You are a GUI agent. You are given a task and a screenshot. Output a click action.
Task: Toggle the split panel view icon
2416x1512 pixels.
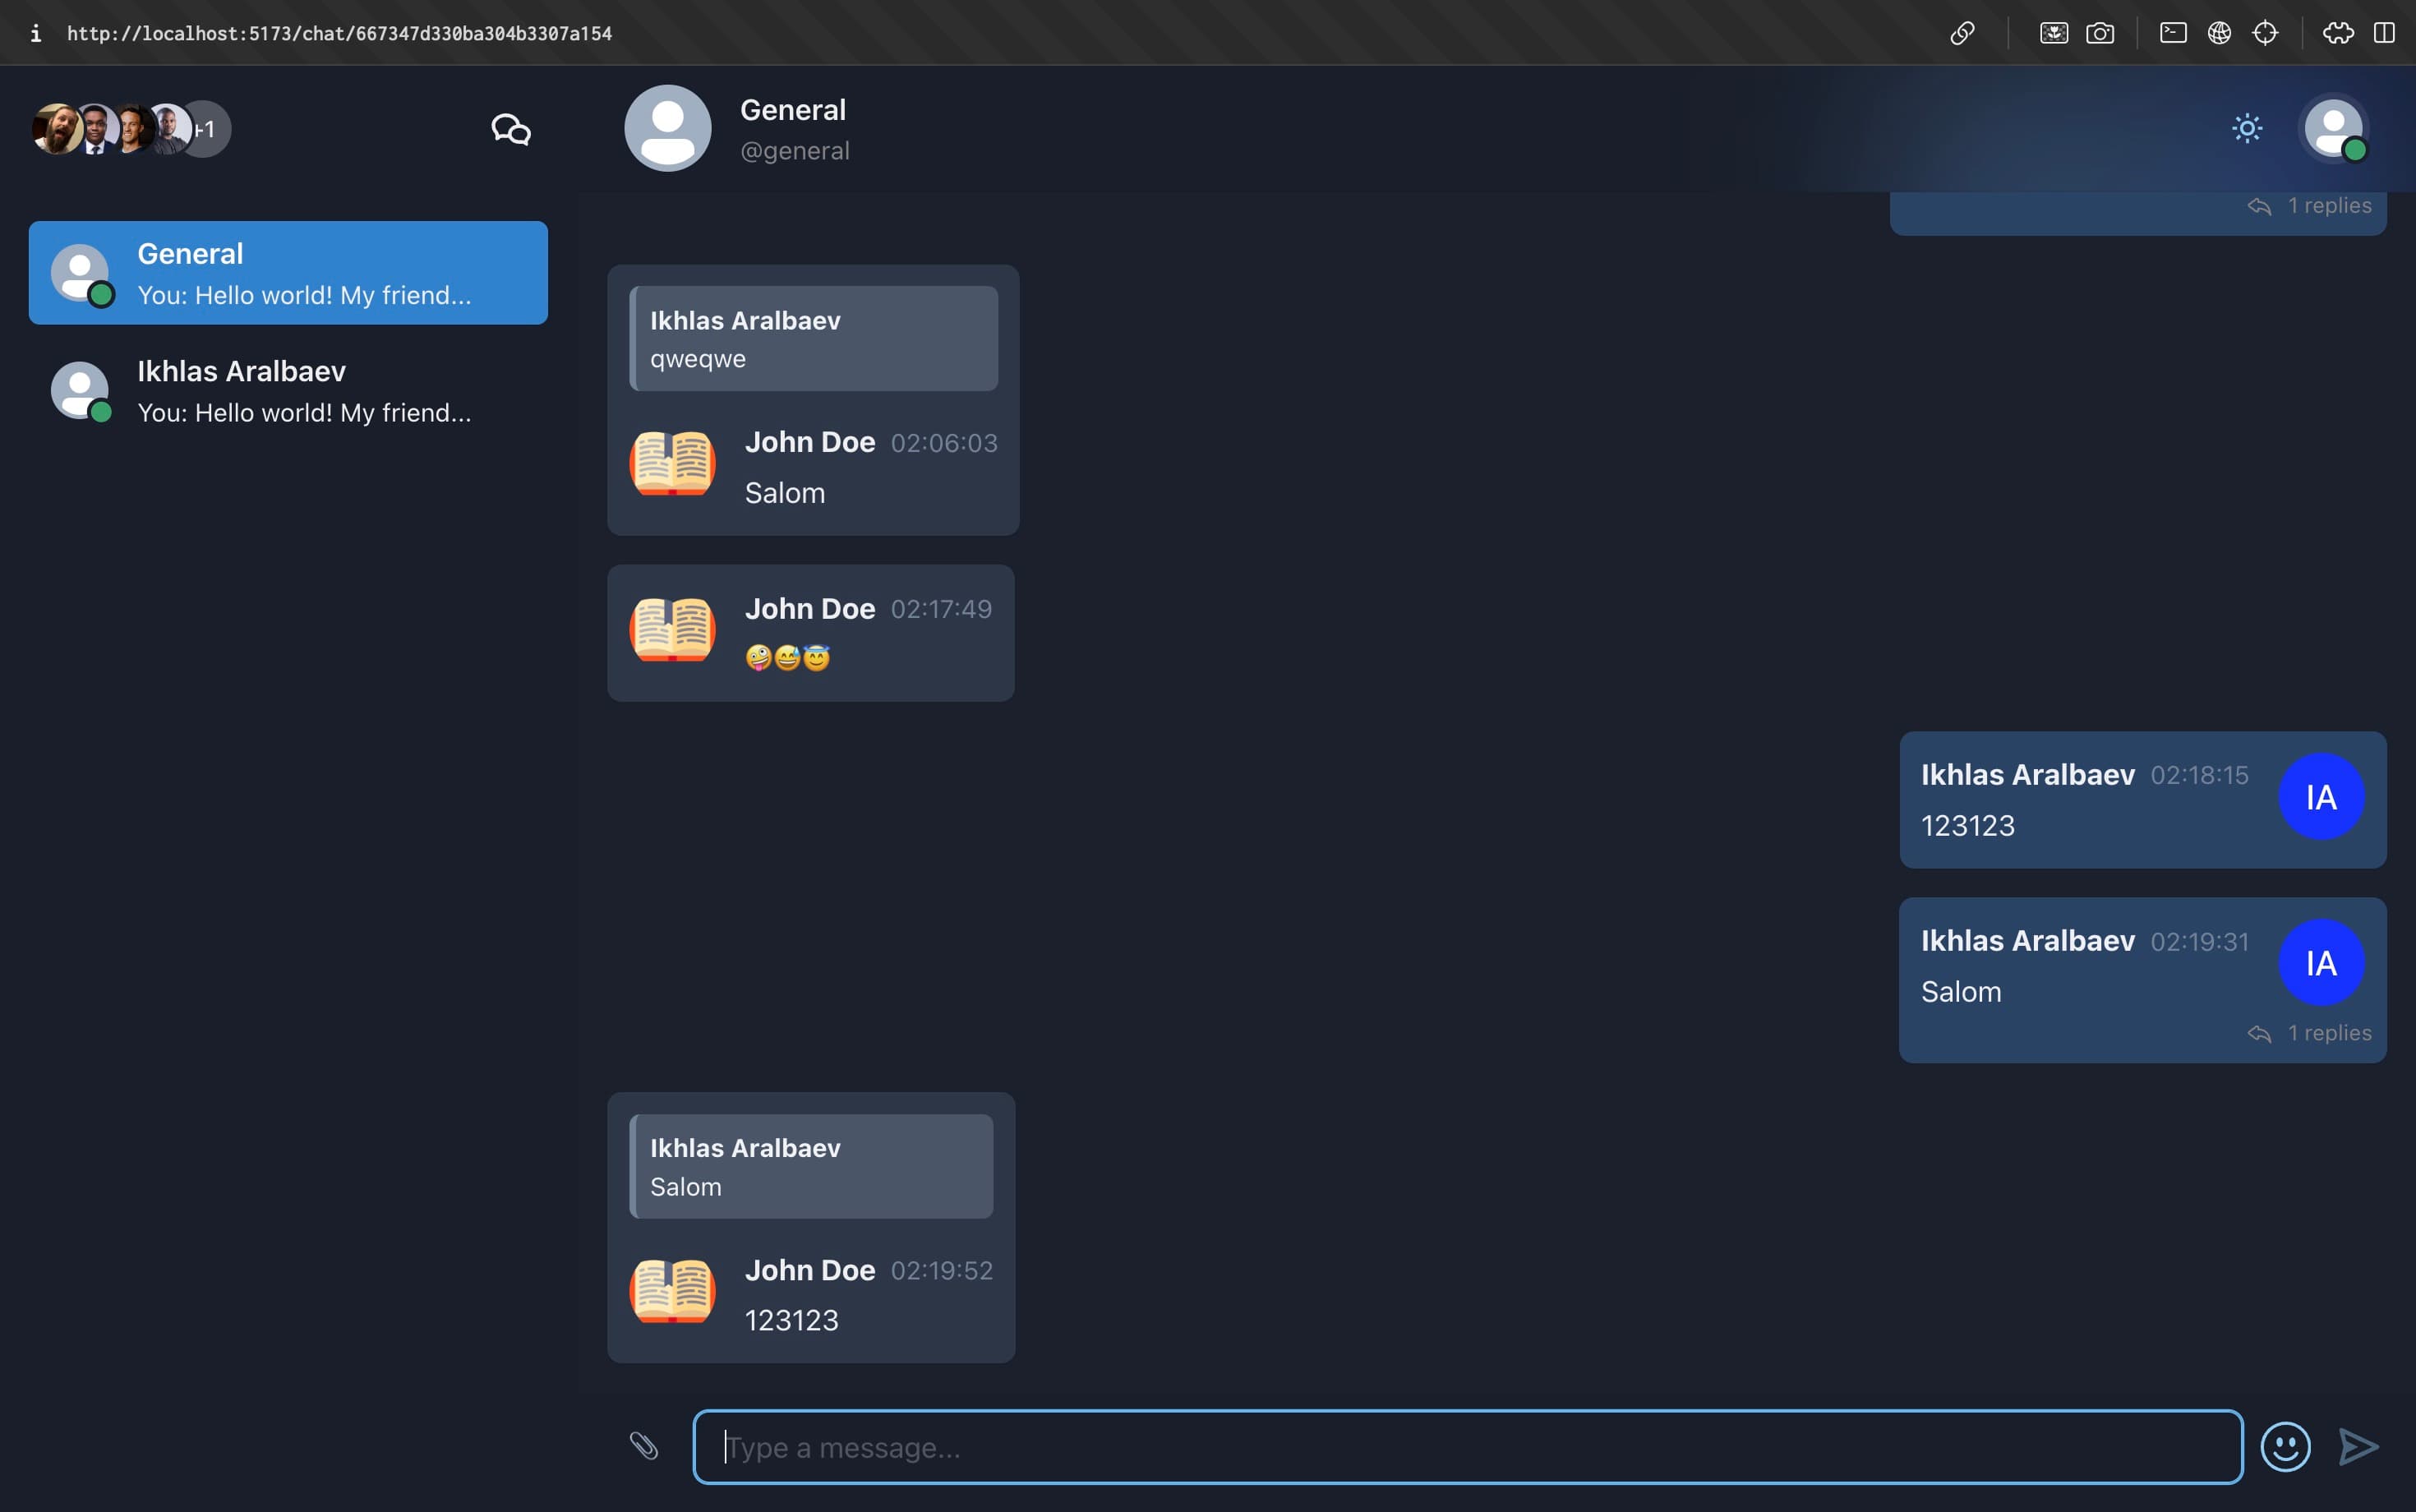pyautogui.click(x=2384, y=33)
